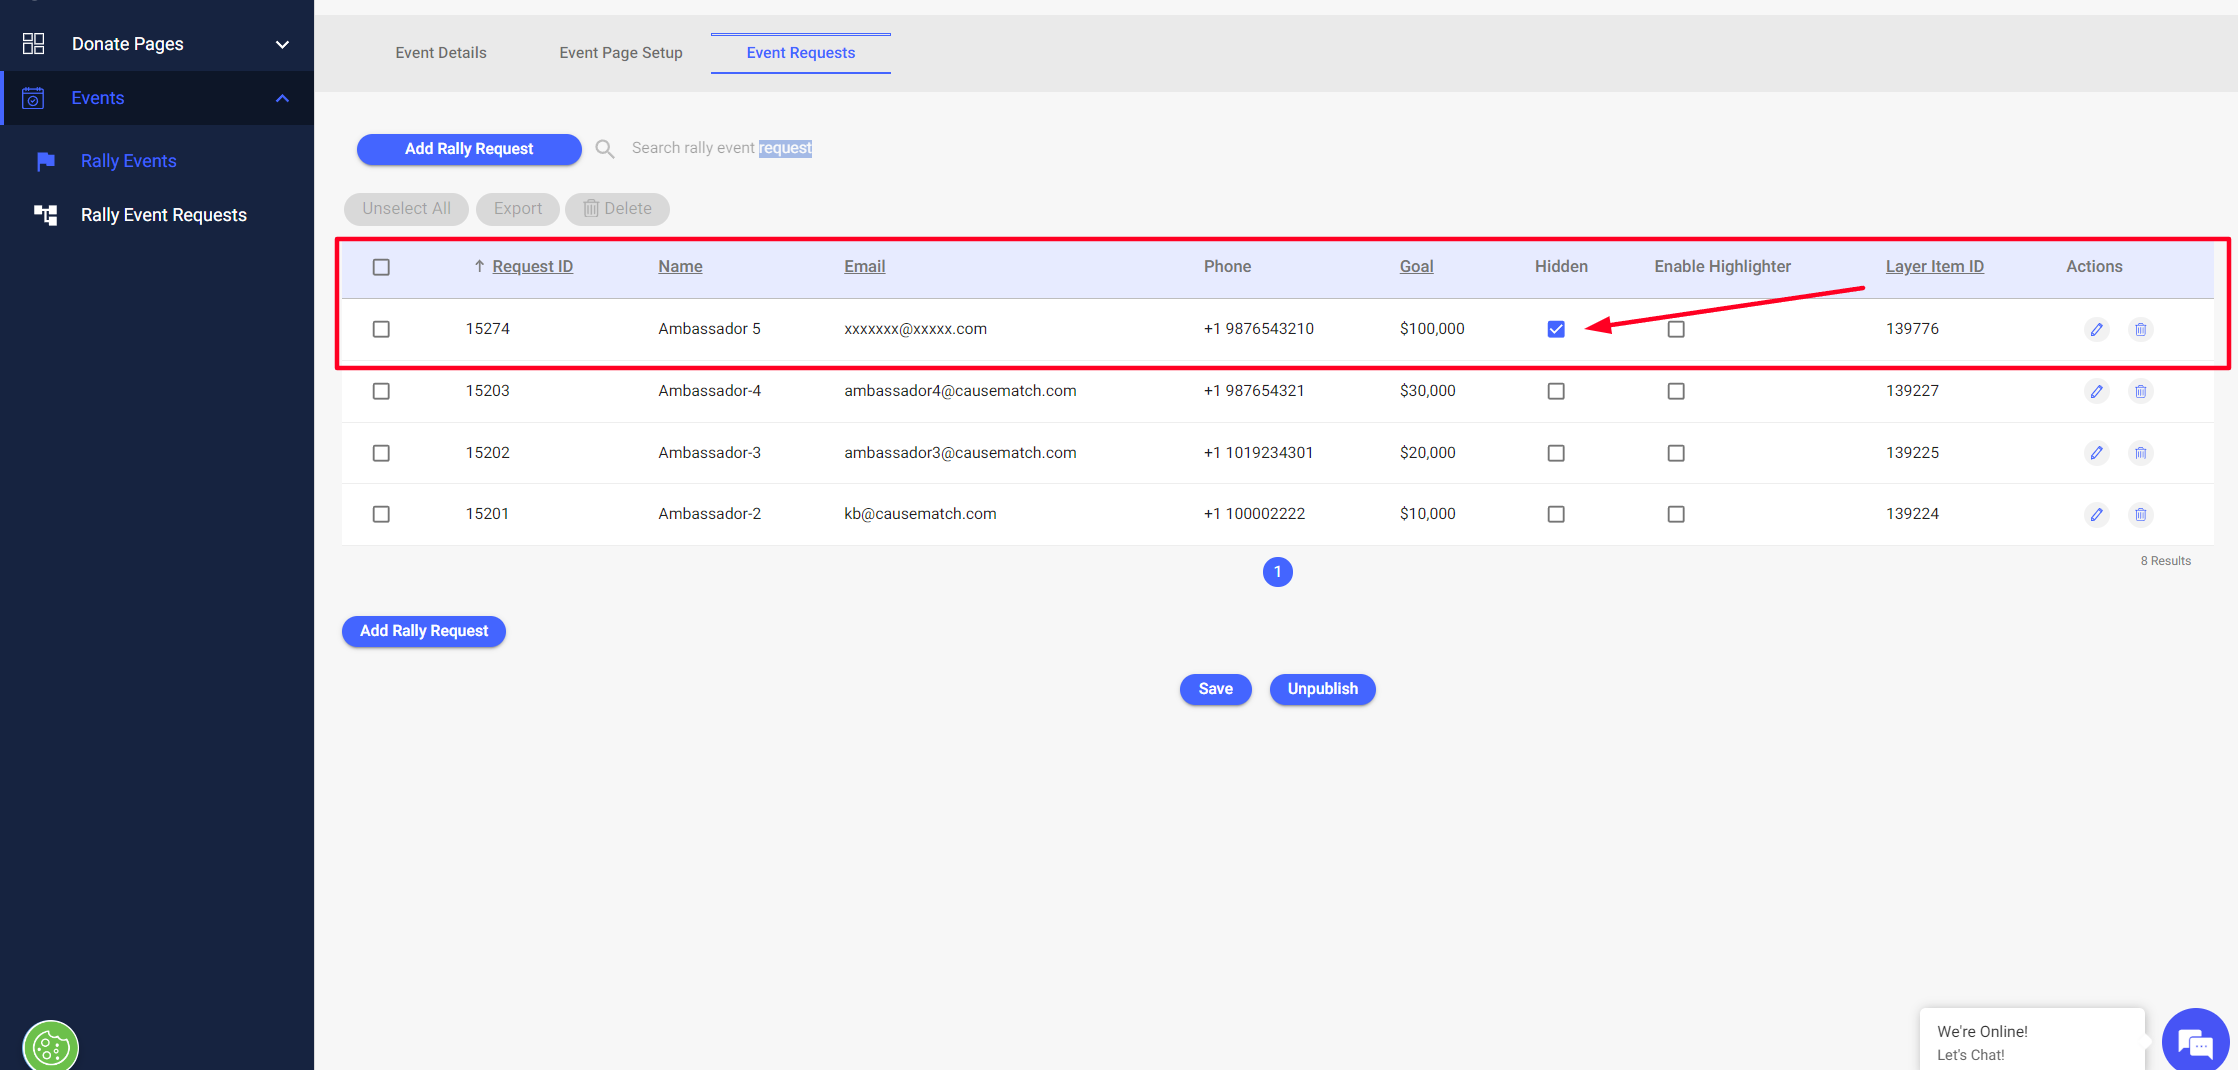Collapse the Events menu chevron
The height and width of the screenshot is (1070, 2238).
pyautogui.click(x=282, y=98)
